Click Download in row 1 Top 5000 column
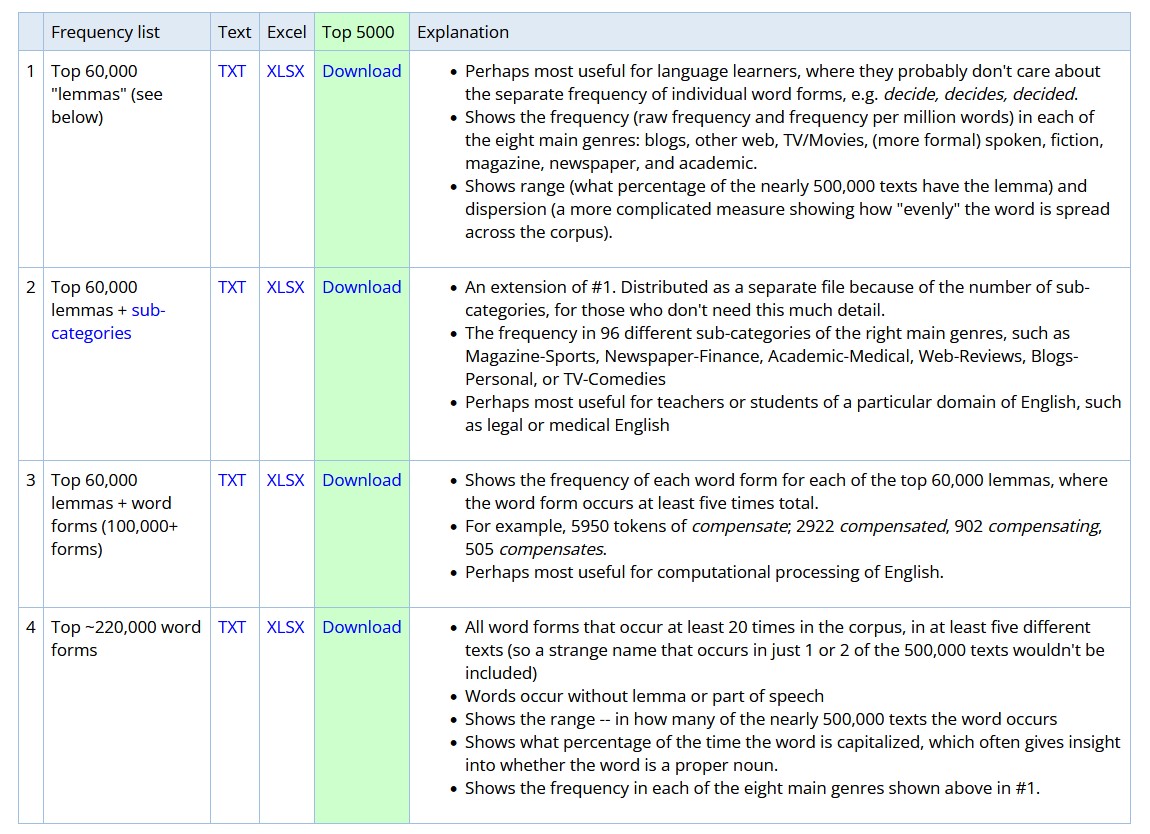This screenshot has width=1150, height=834. click(361, 71)
